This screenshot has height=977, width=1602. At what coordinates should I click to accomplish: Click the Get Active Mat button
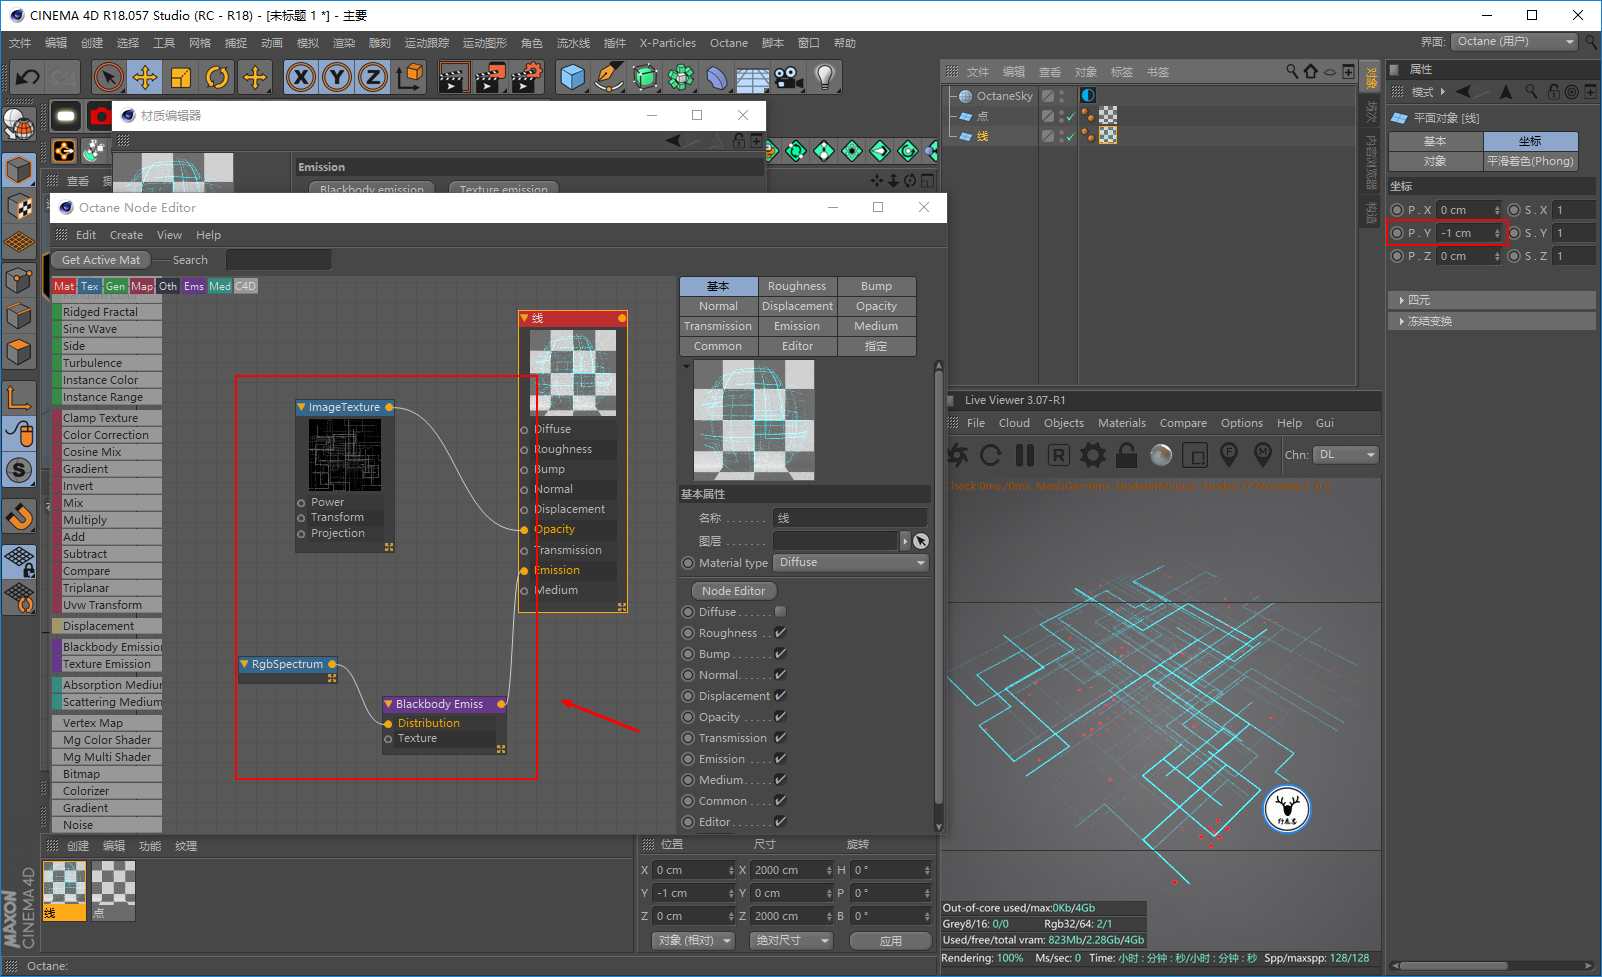click(101, 260)
